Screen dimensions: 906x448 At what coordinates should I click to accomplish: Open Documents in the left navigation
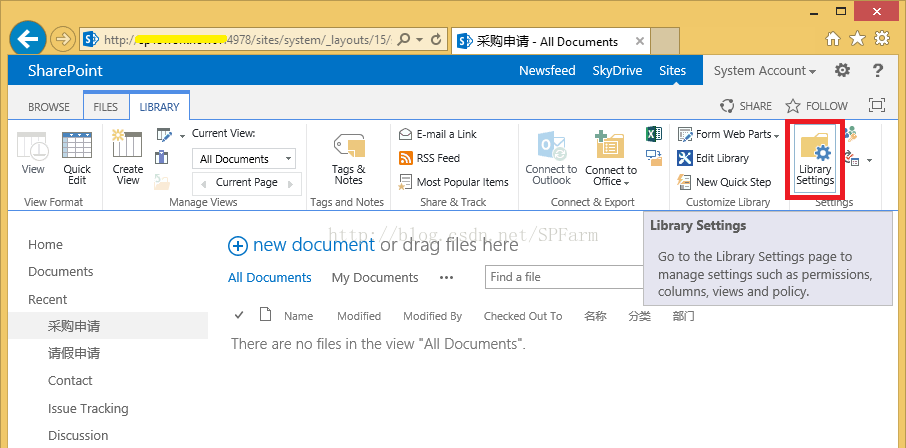click(x=60, y=272)
